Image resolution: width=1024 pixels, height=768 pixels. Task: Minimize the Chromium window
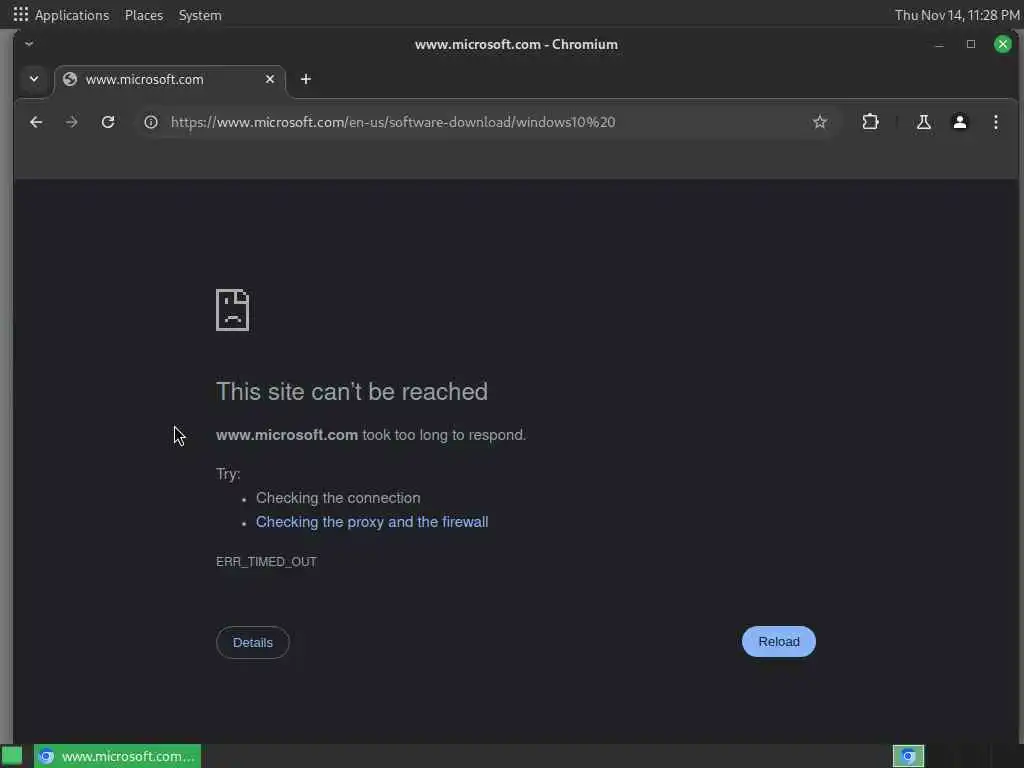[939, 44]
